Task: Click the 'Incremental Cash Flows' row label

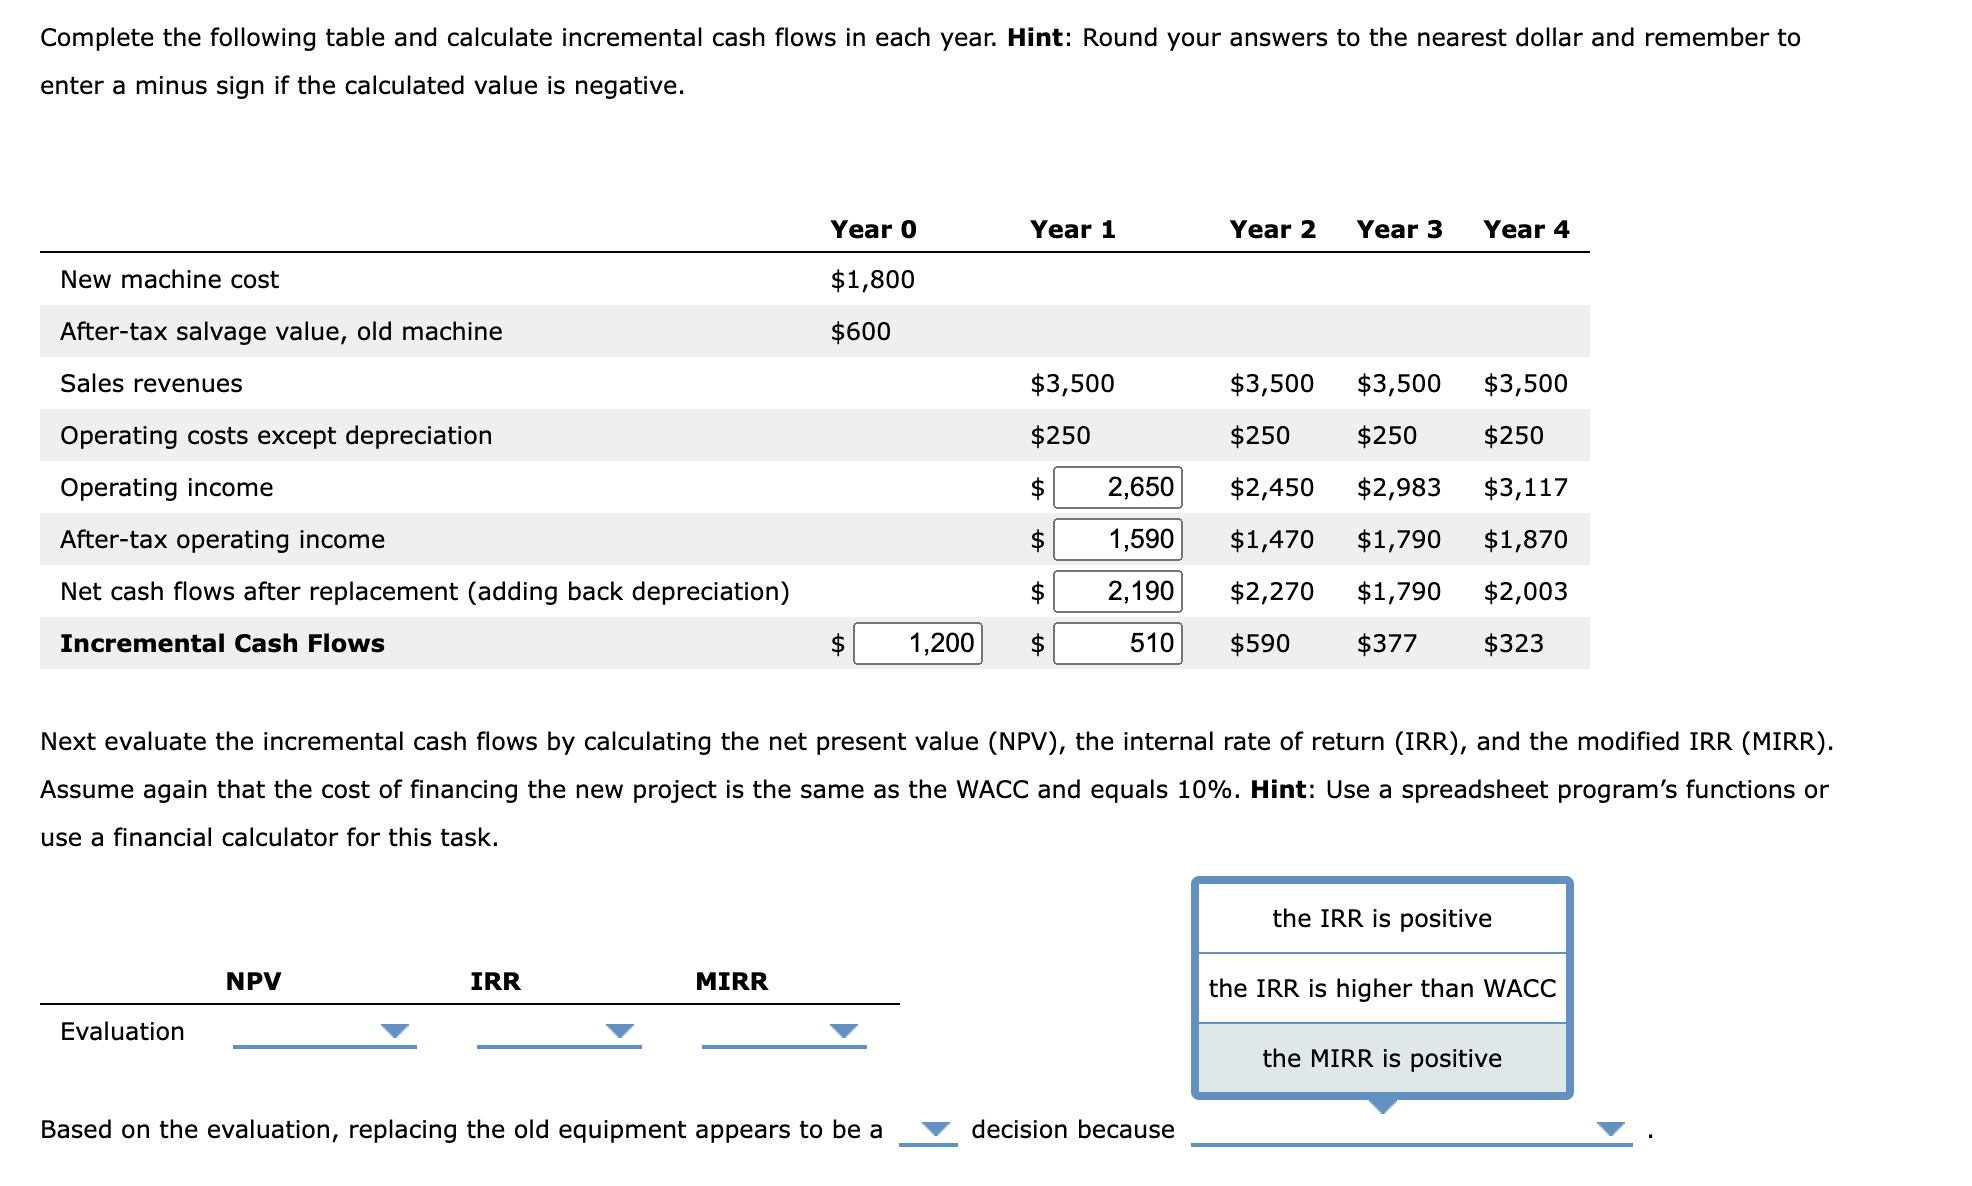Action: click(222, 643)
